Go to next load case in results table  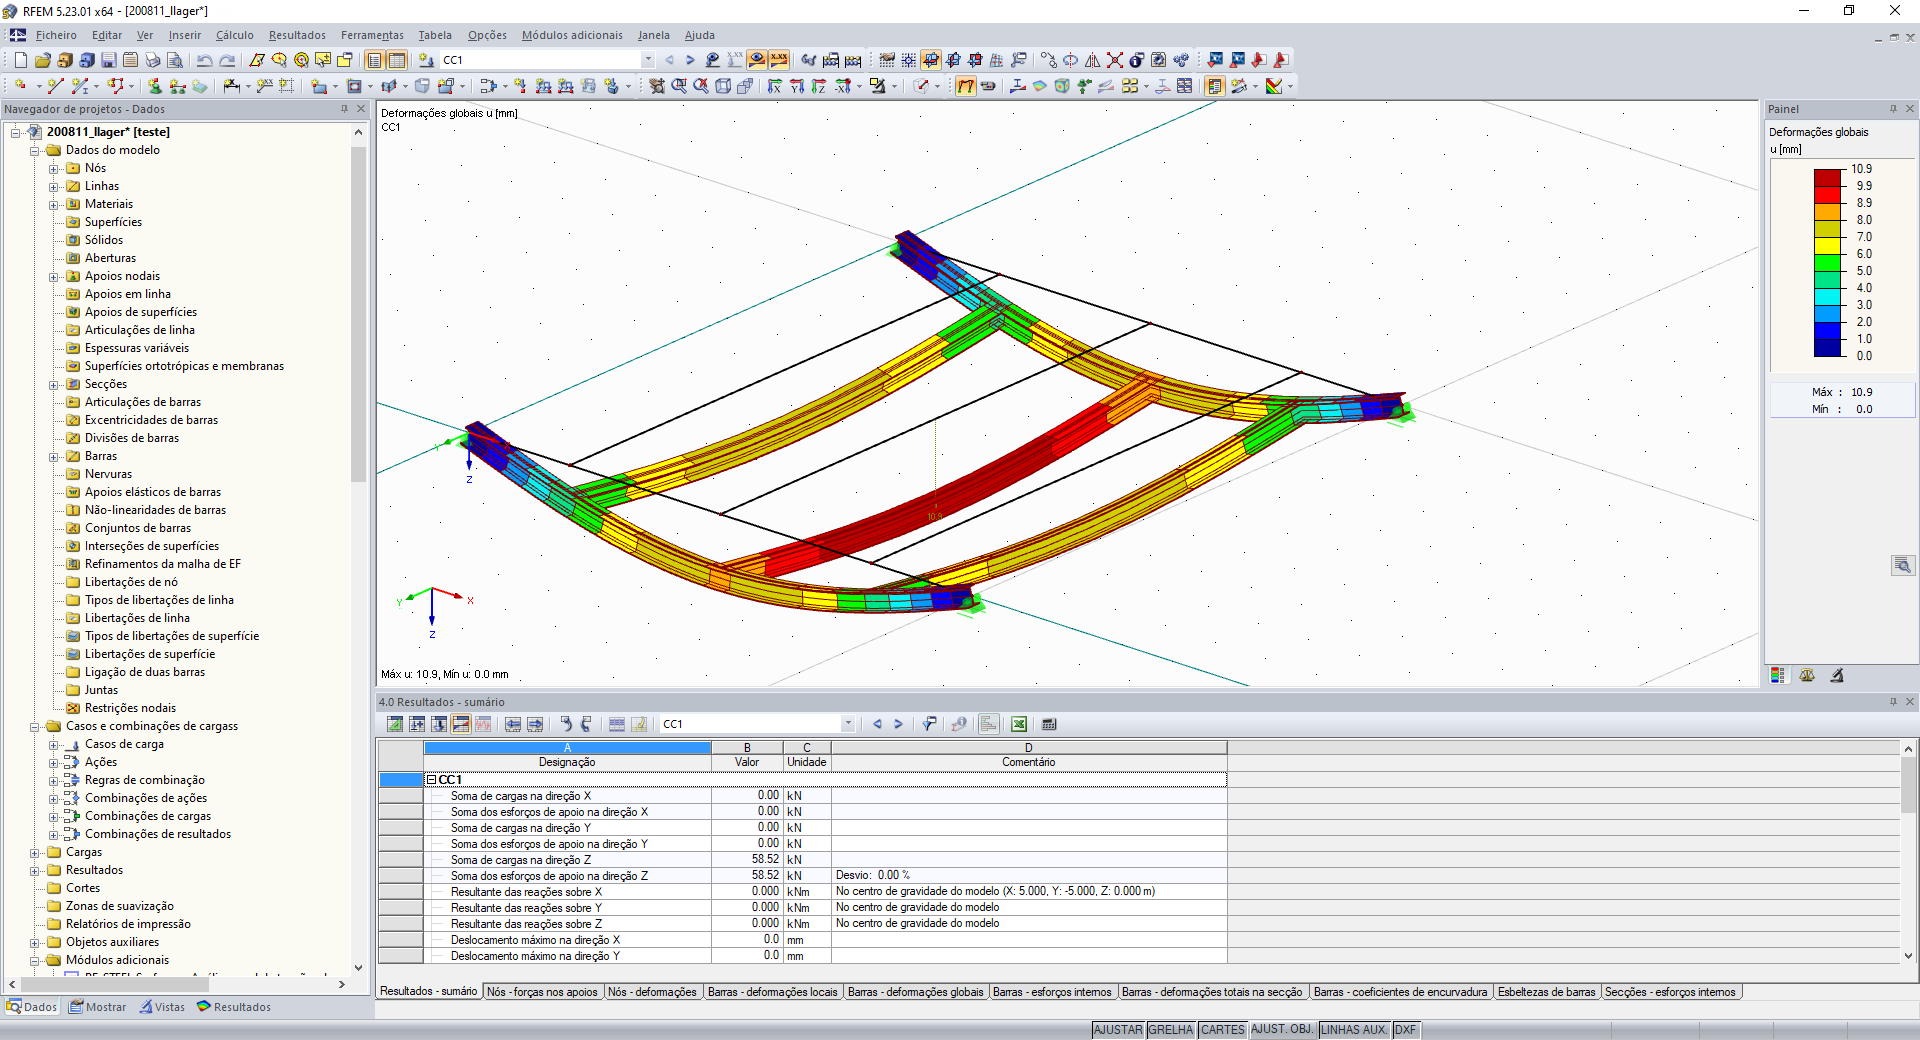(898, 724)
